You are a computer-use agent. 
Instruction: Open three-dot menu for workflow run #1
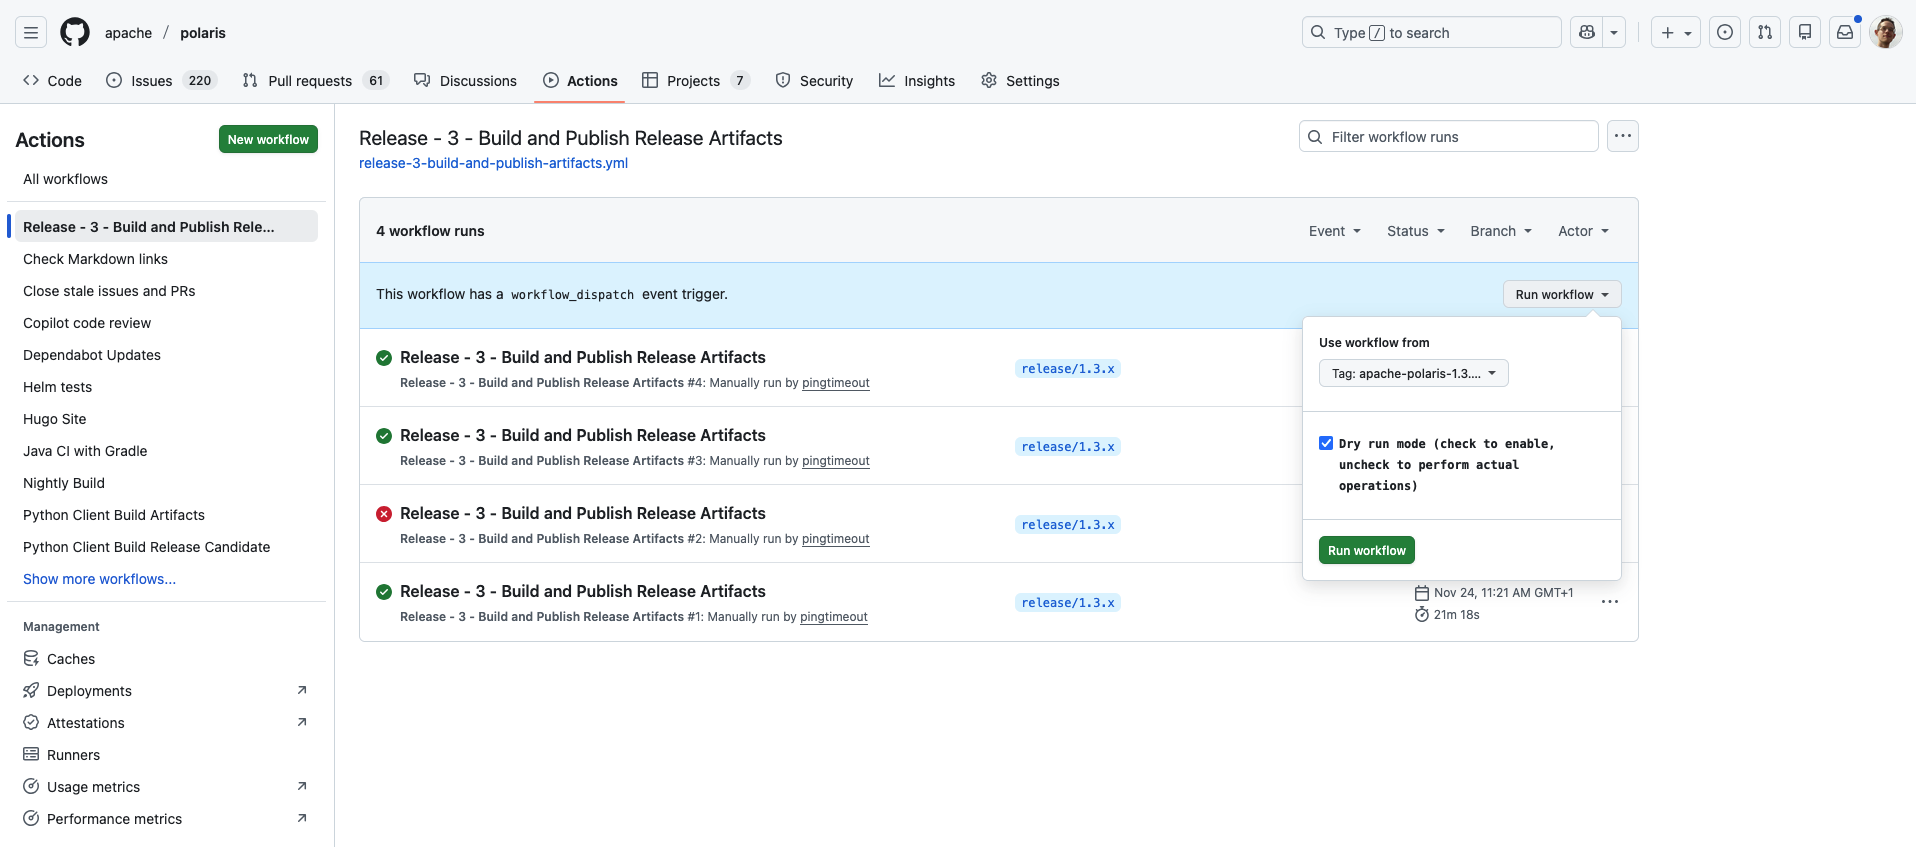pos(1609,602)
